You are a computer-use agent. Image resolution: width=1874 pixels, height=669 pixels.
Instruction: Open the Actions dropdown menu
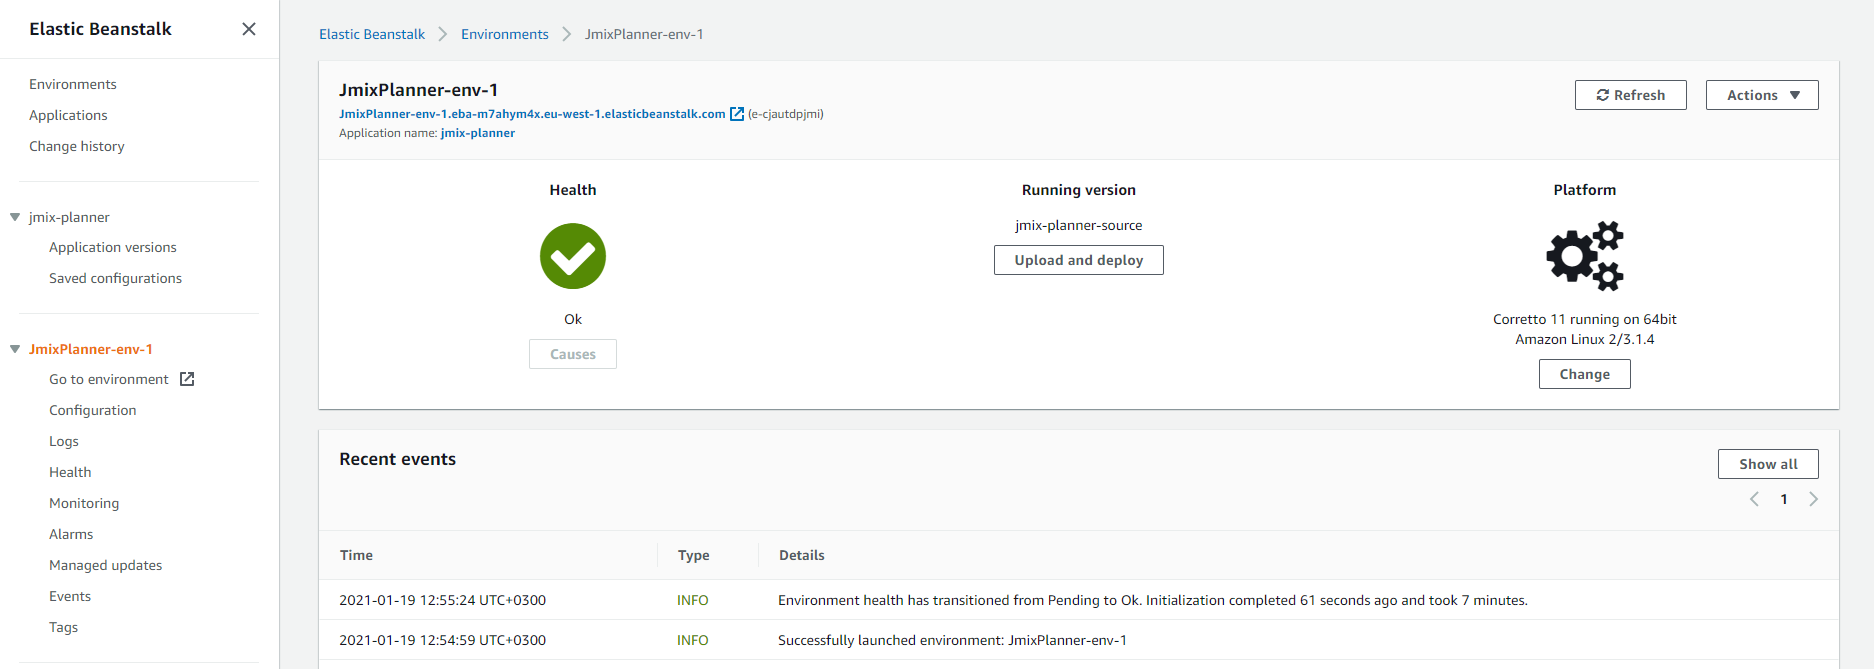click(x=1761, y=95)
